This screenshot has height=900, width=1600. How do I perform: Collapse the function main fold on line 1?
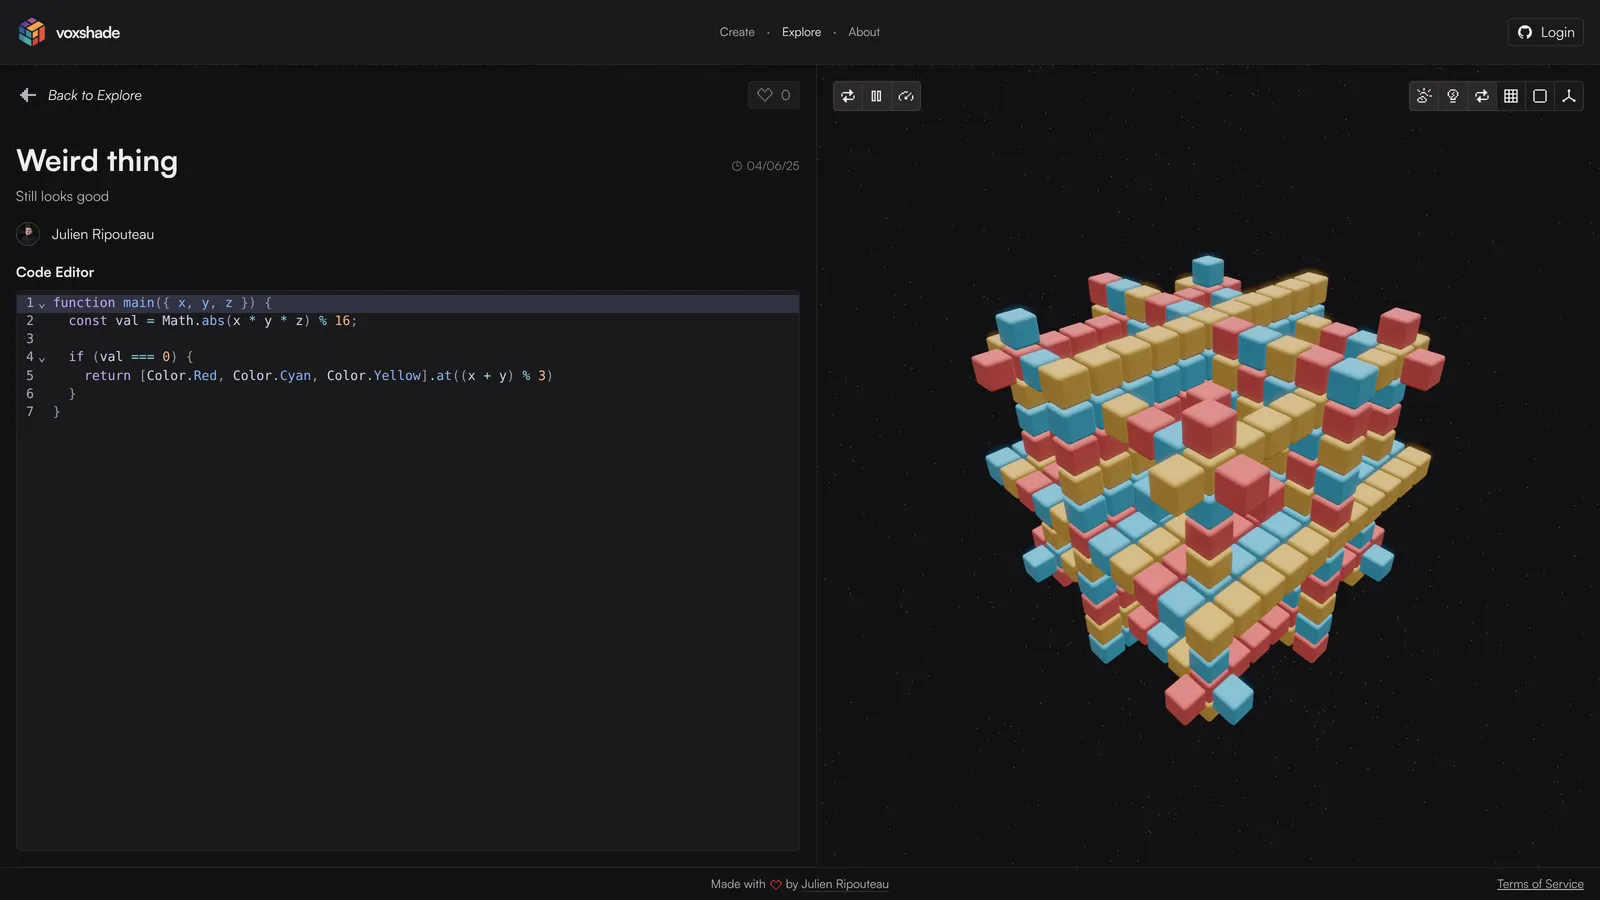(x=42, y=304)
